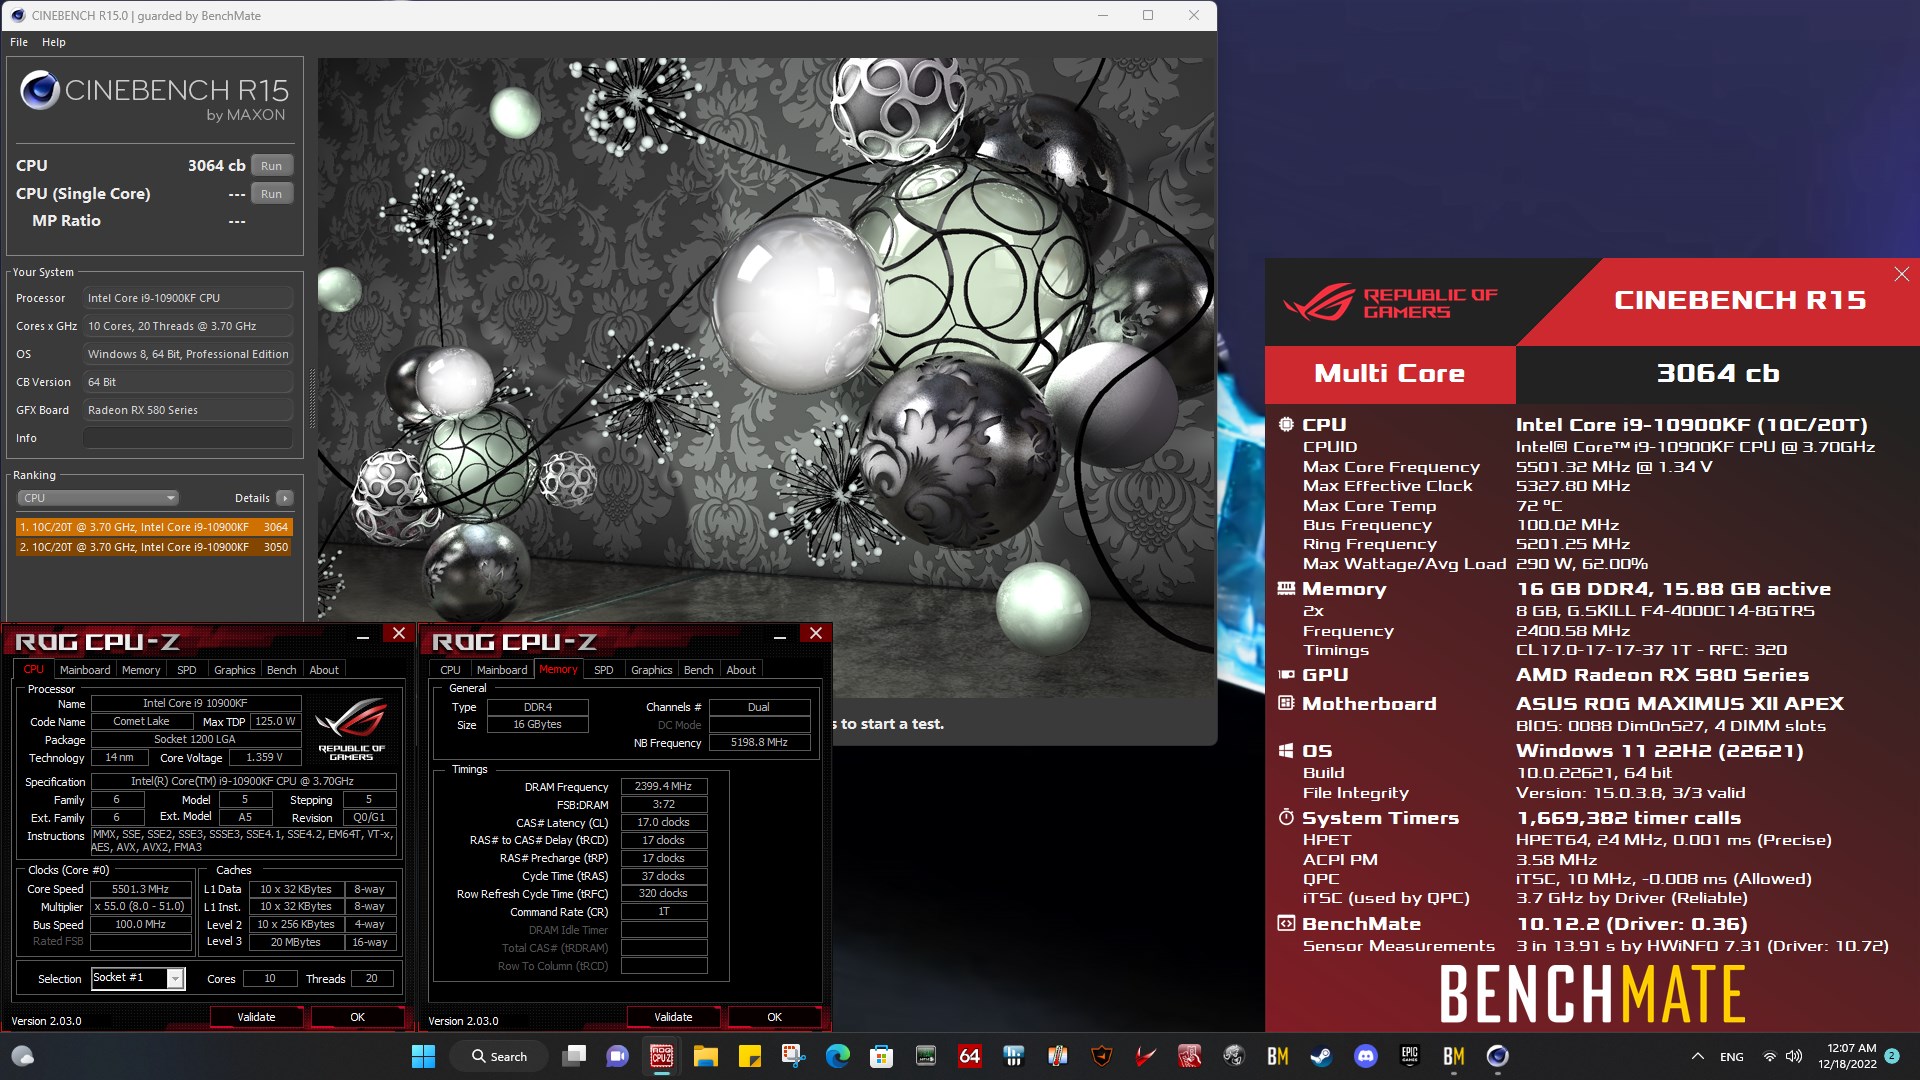
Task: Open the Bench tab in left CPU-Z
Action: pos(282,670)
